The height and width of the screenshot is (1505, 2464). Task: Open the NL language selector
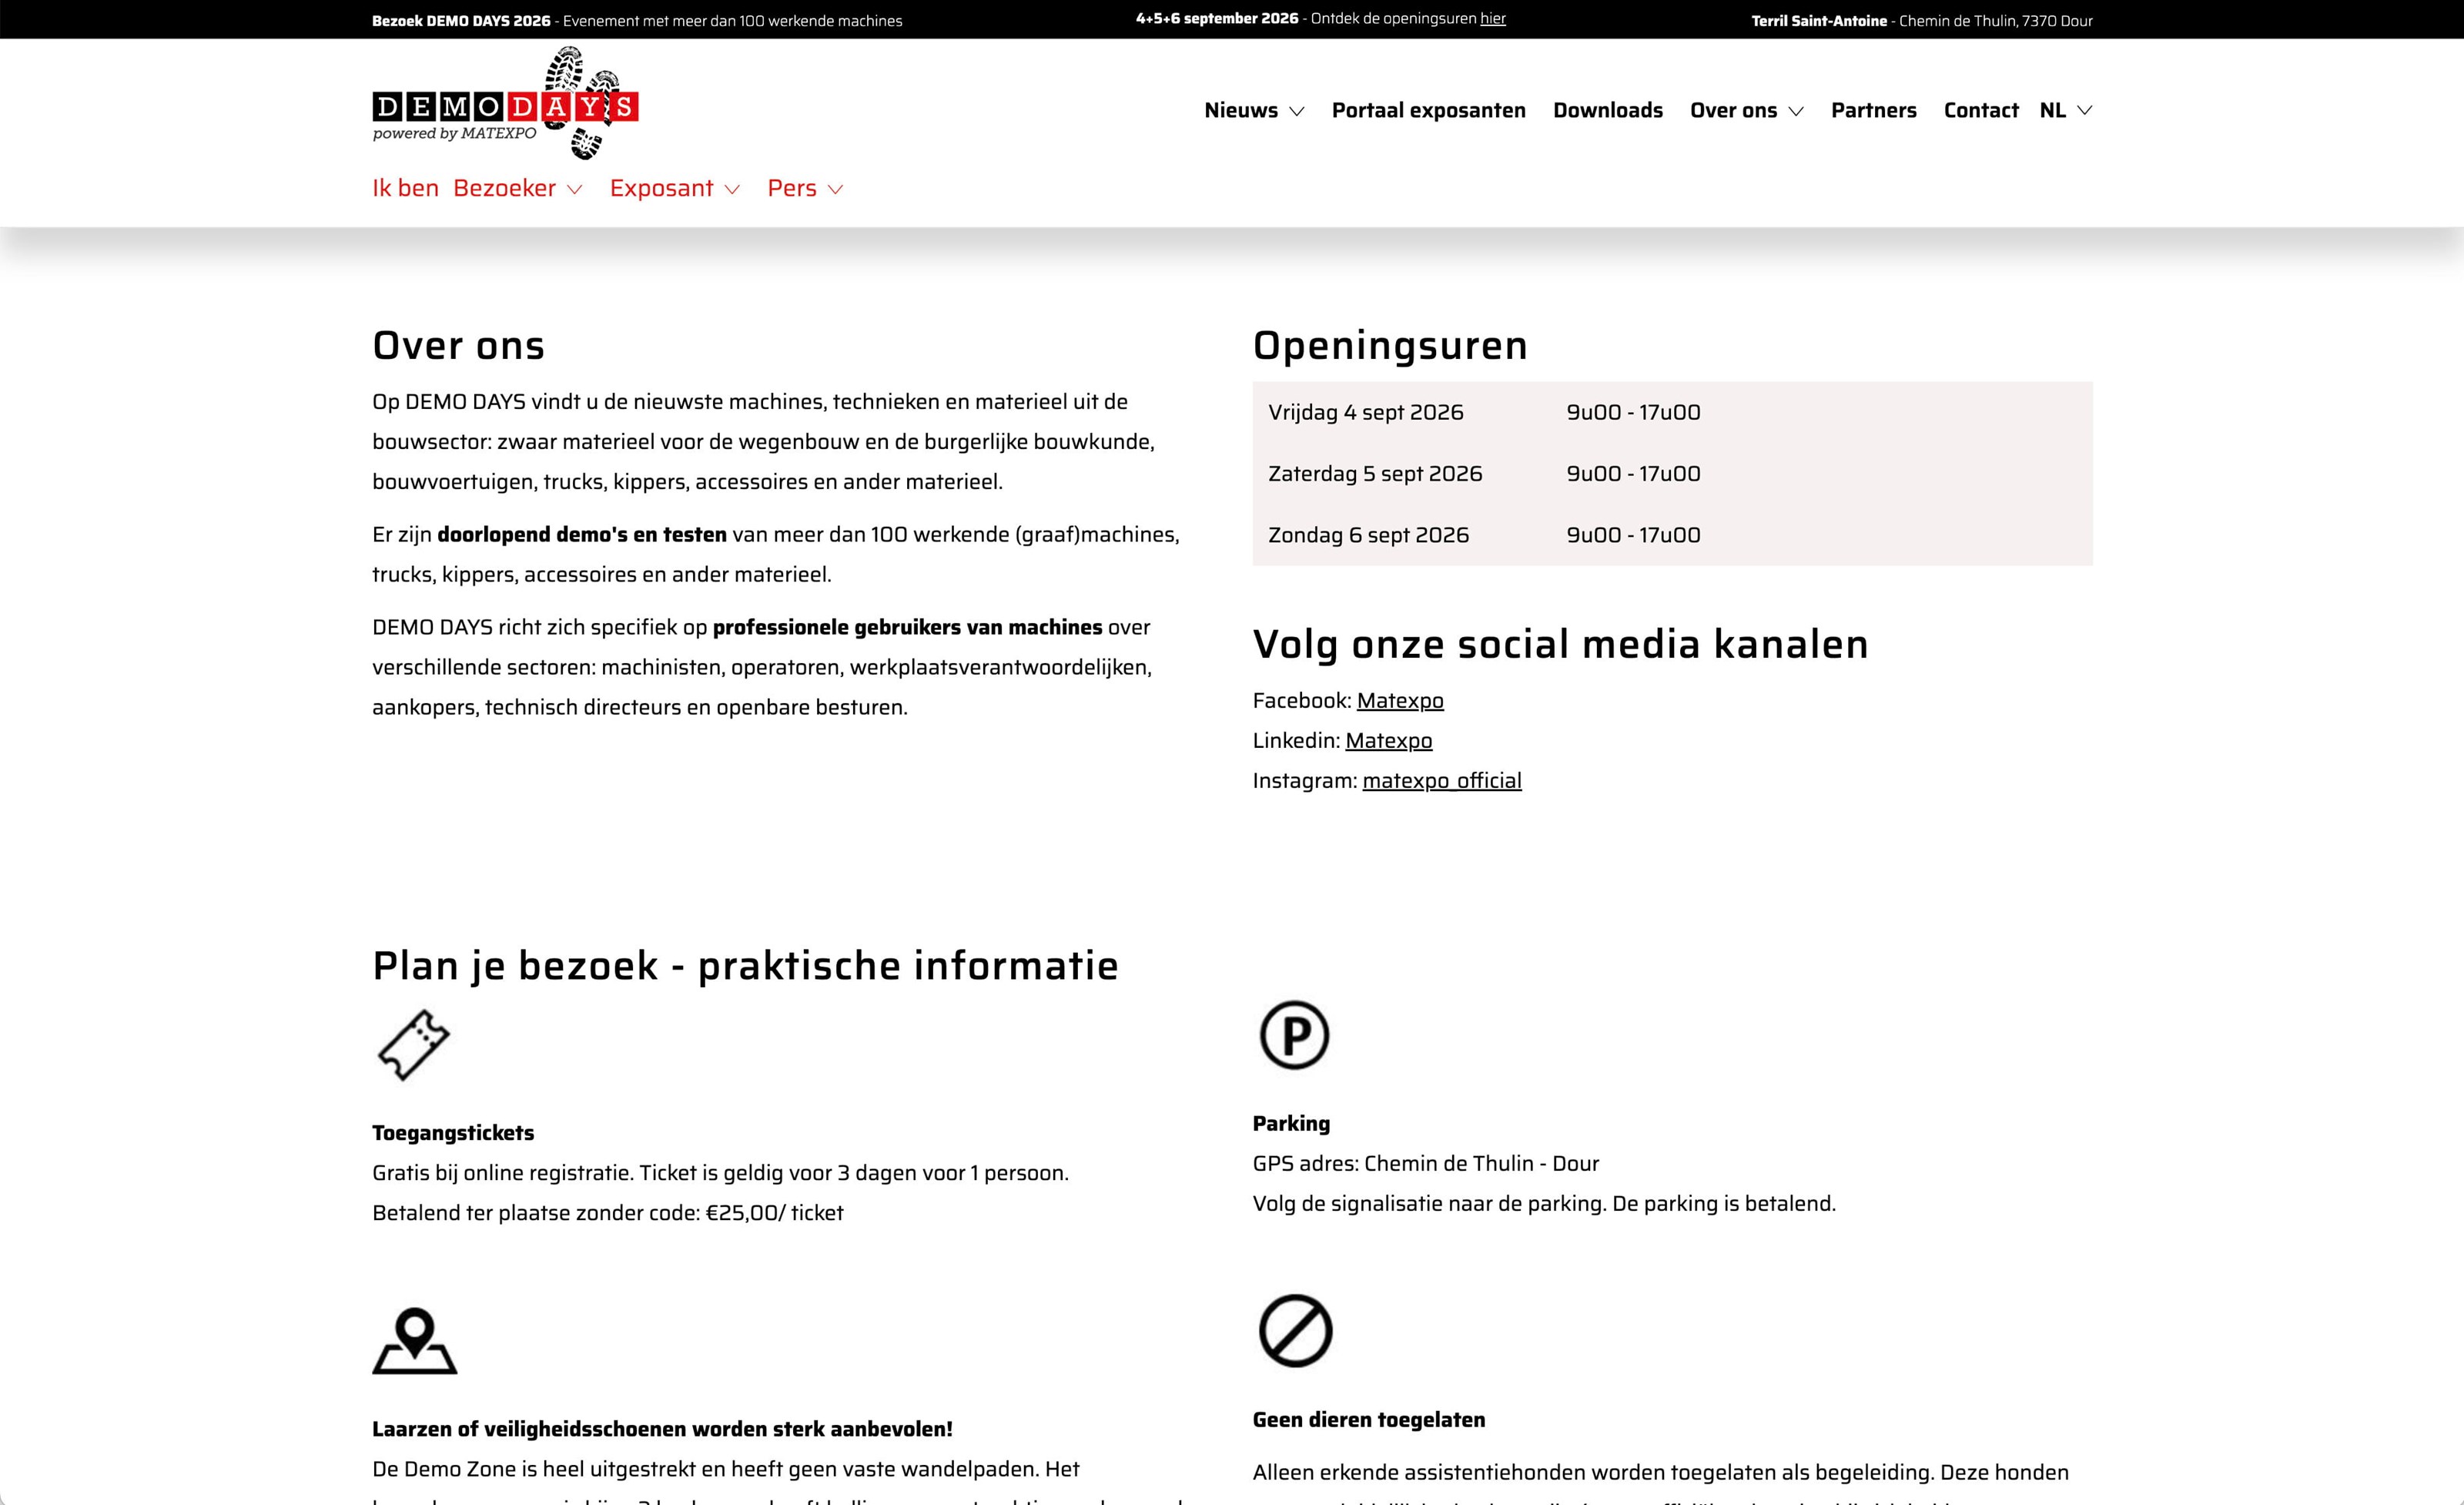point(2065,110)
